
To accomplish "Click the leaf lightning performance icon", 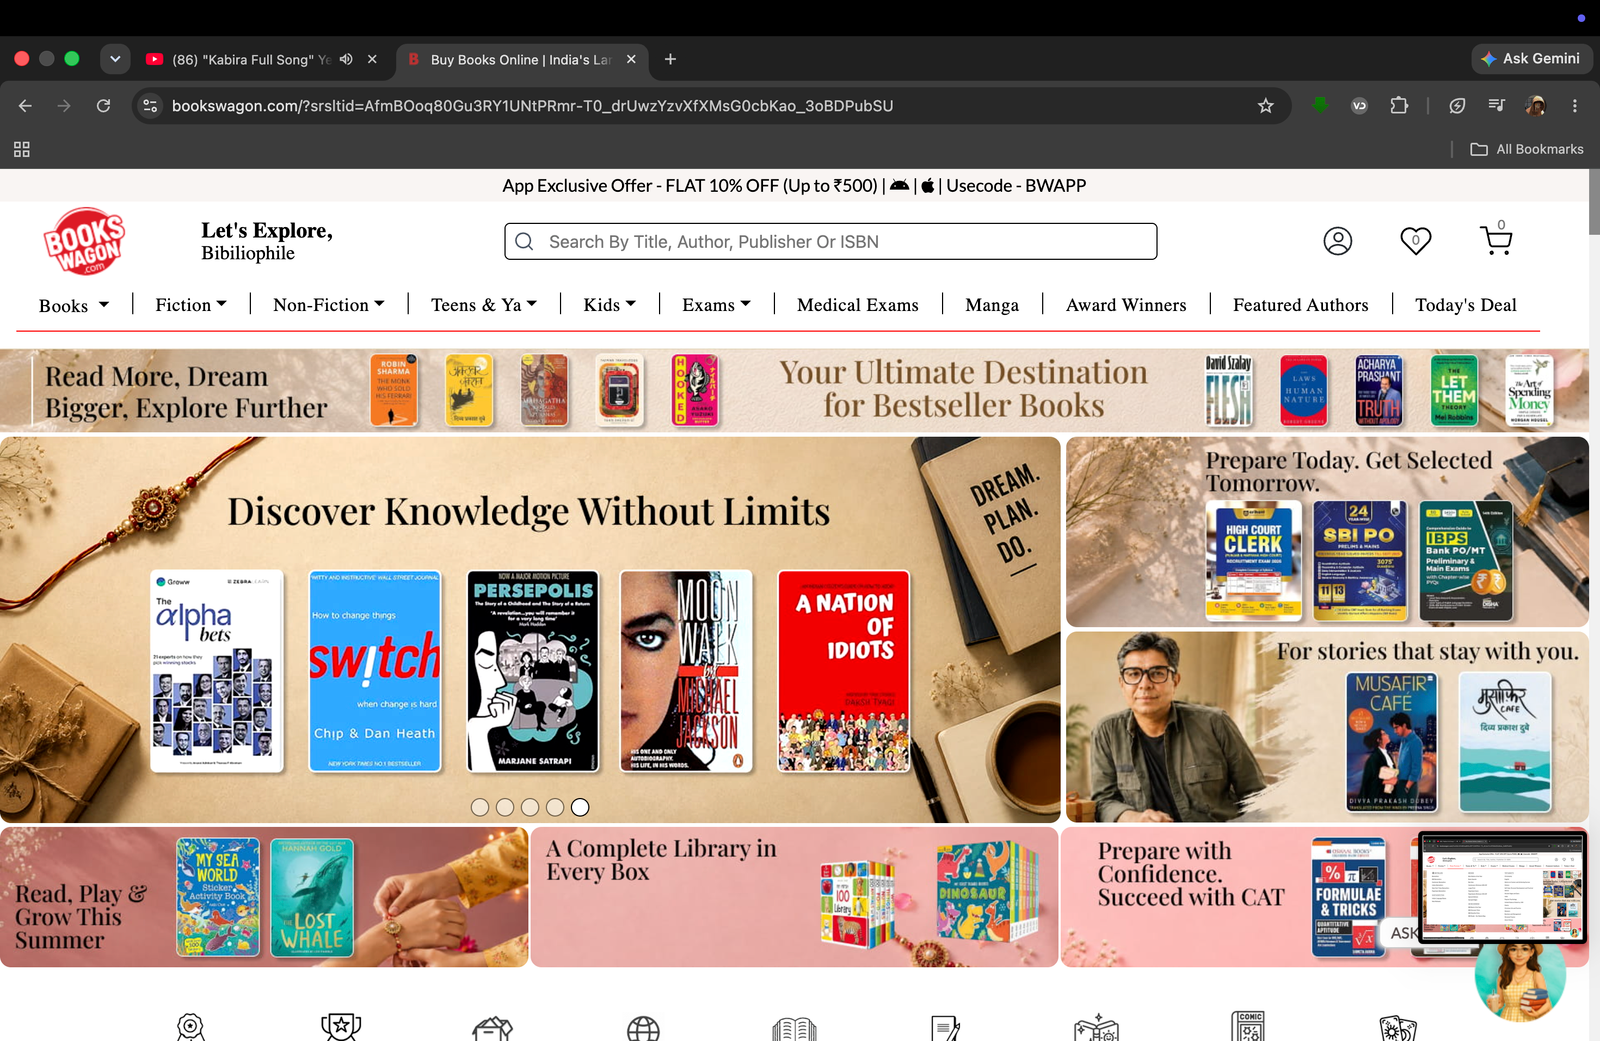I will 1457,105.
